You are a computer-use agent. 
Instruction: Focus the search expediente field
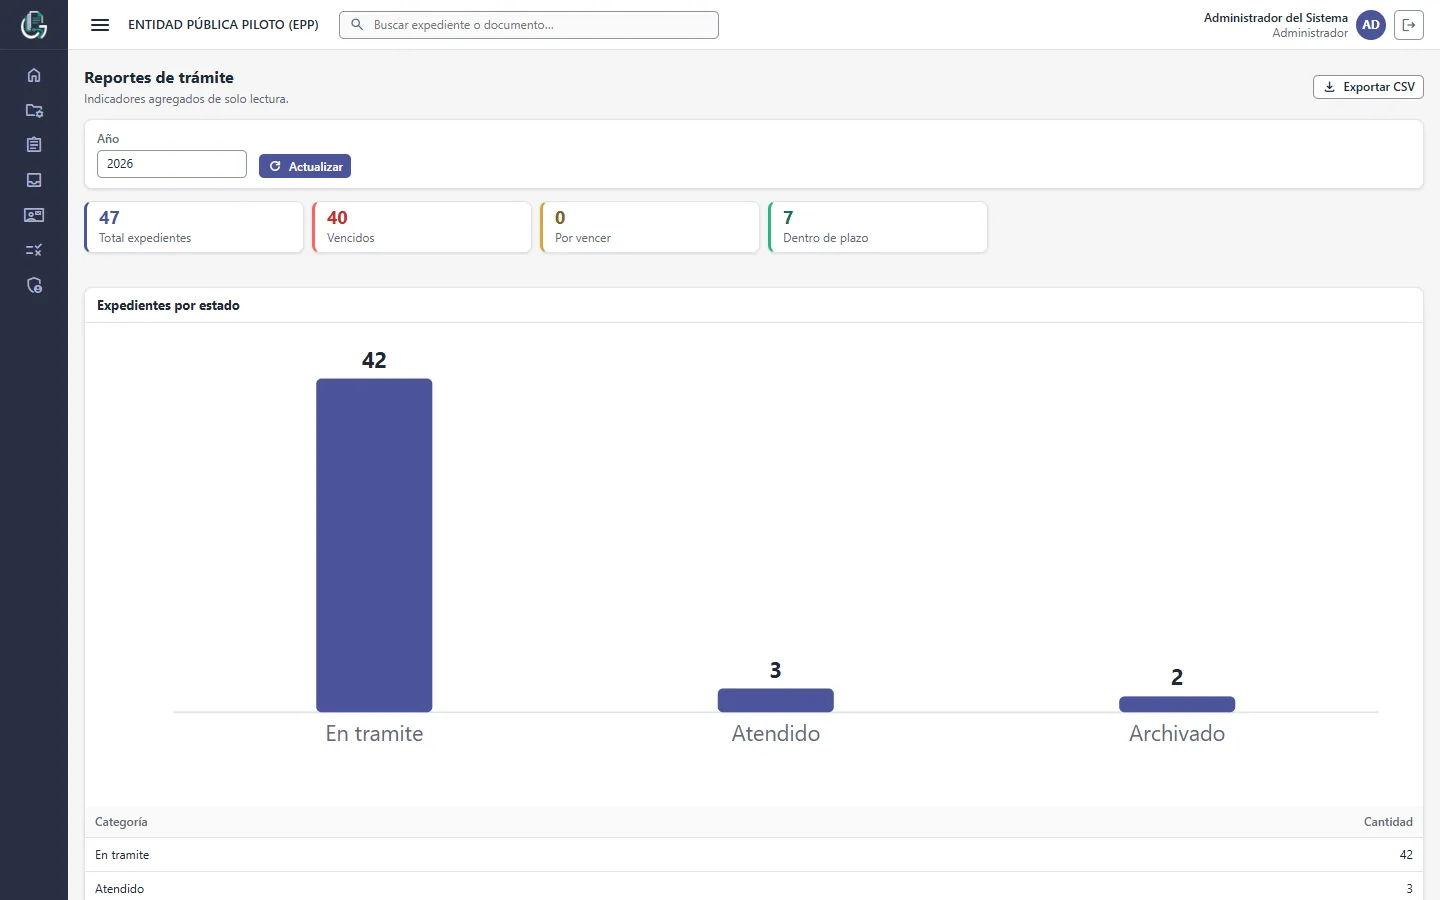529,25
